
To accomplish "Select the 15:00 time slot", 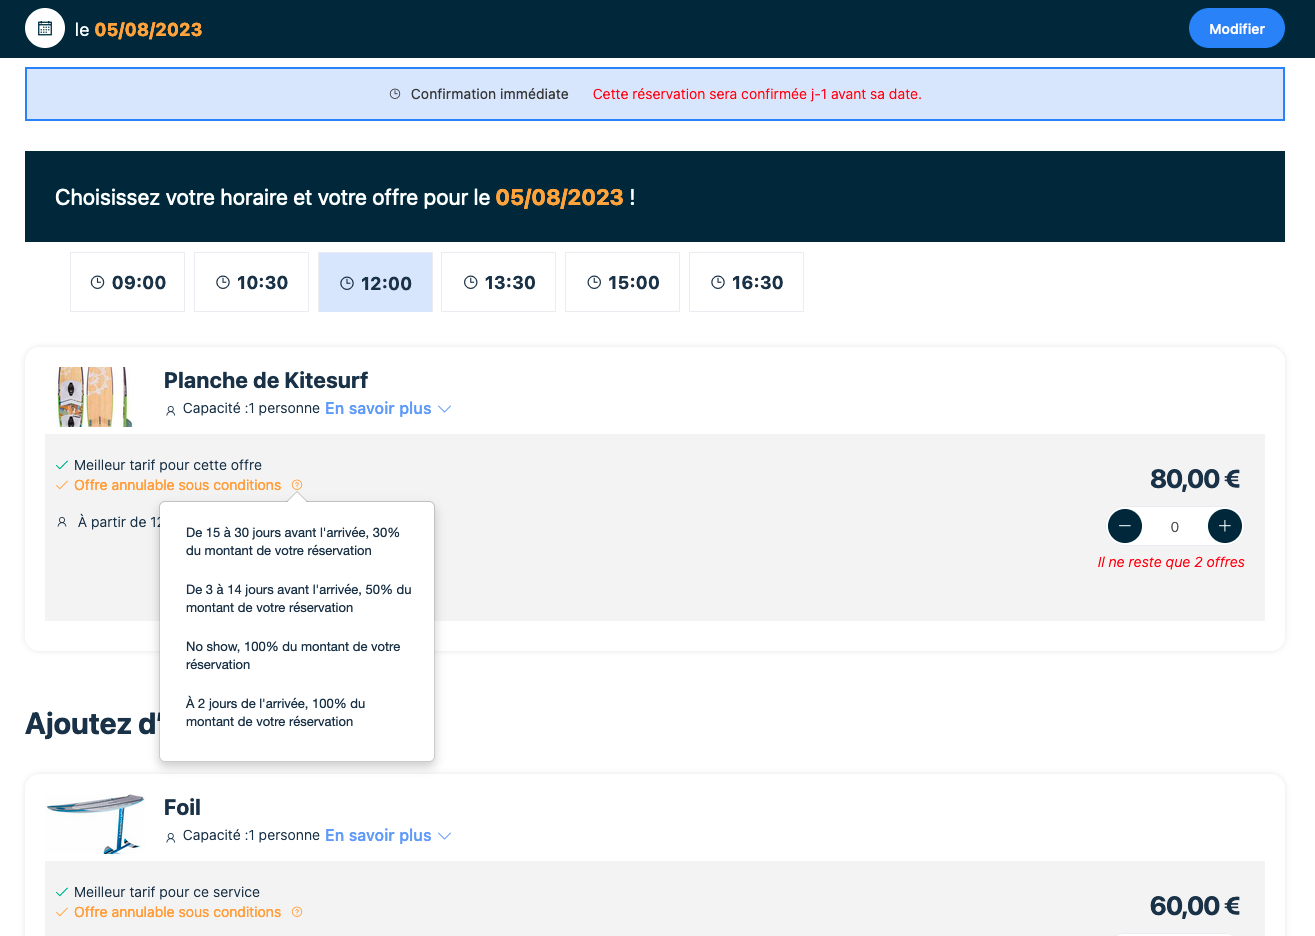I will click(x=623, y=283).
